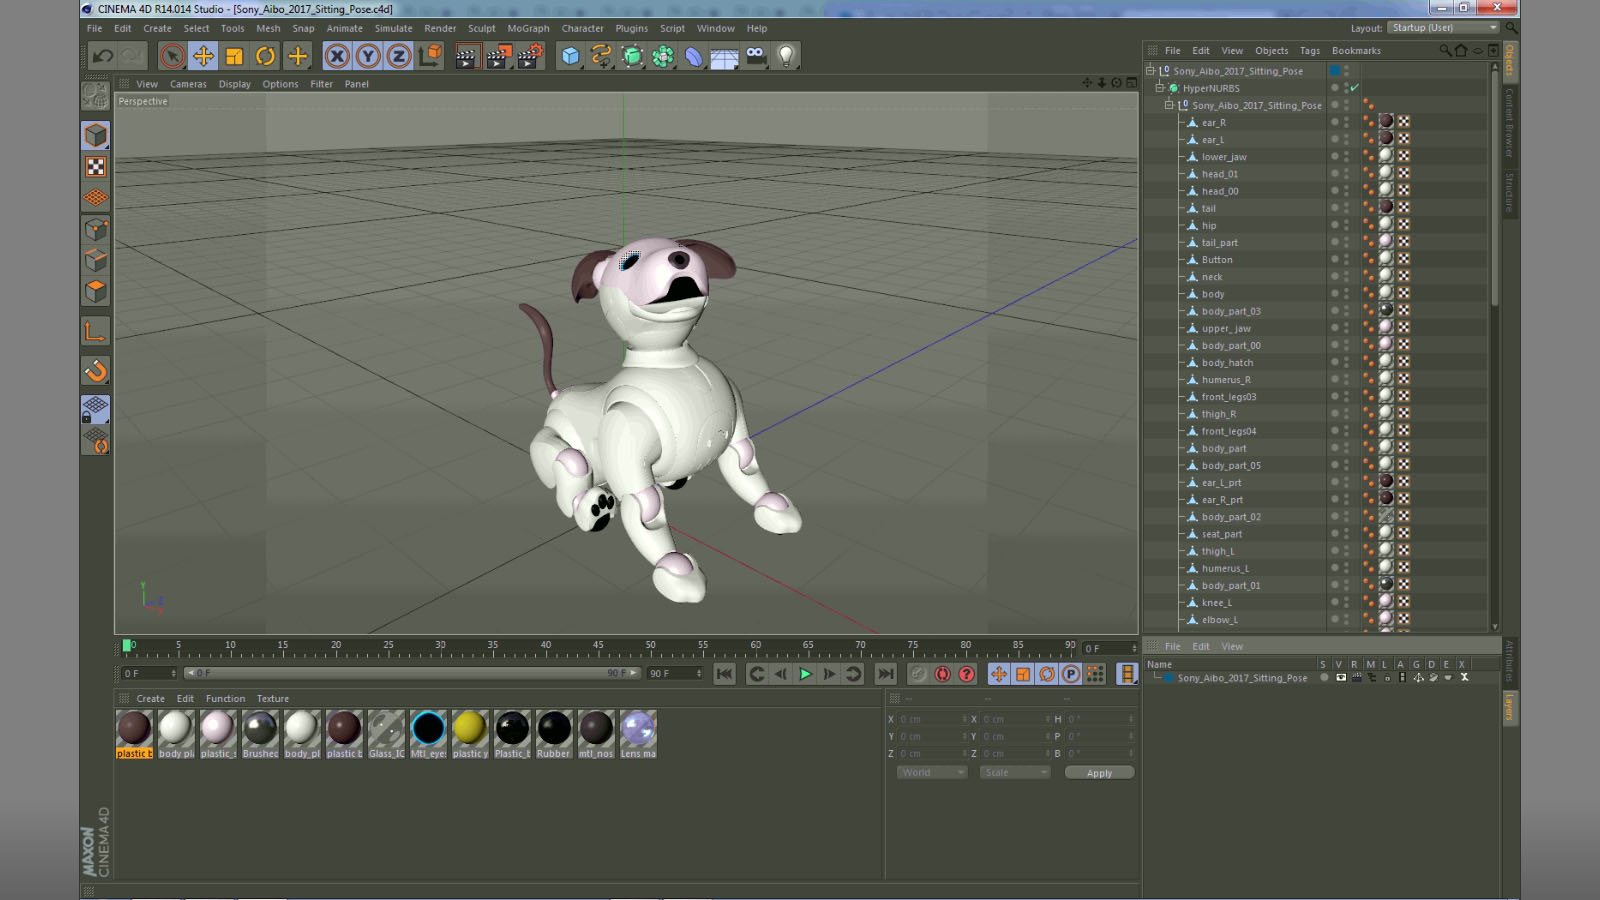Select the Live Selection tool
This screenshot has width=1600, height=900.
(x=172, y=56)
